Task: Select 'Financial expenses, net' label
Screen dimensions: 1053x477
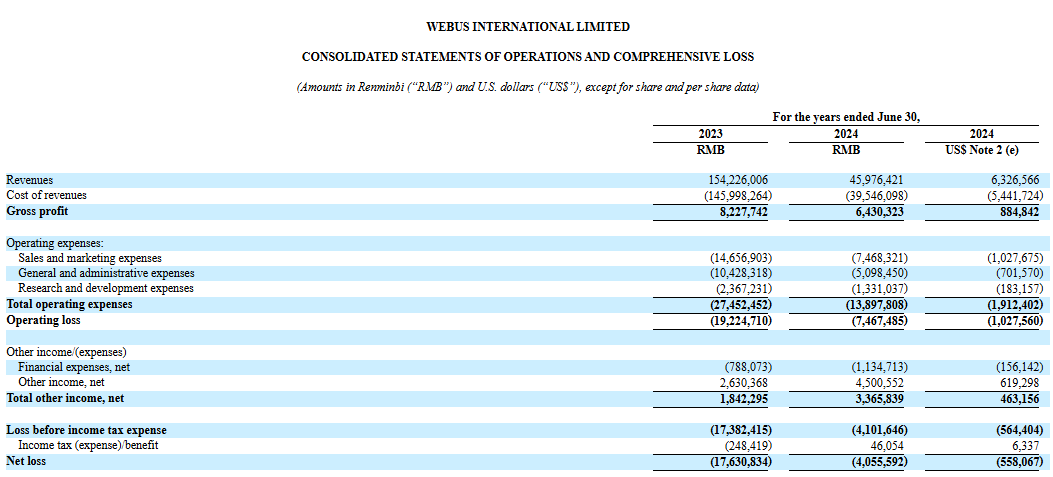Action: [74, 367]
